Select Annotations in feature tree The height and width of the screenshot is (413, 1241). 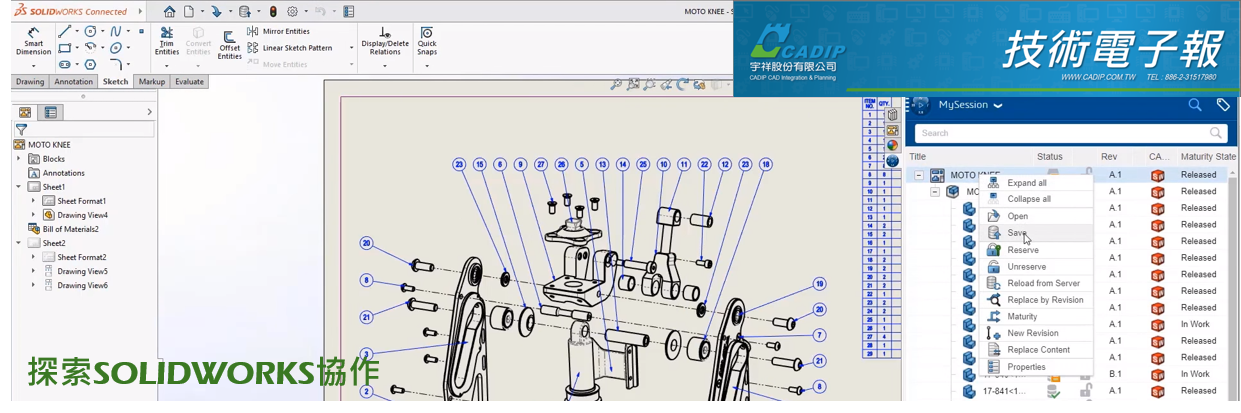[56, 173]
